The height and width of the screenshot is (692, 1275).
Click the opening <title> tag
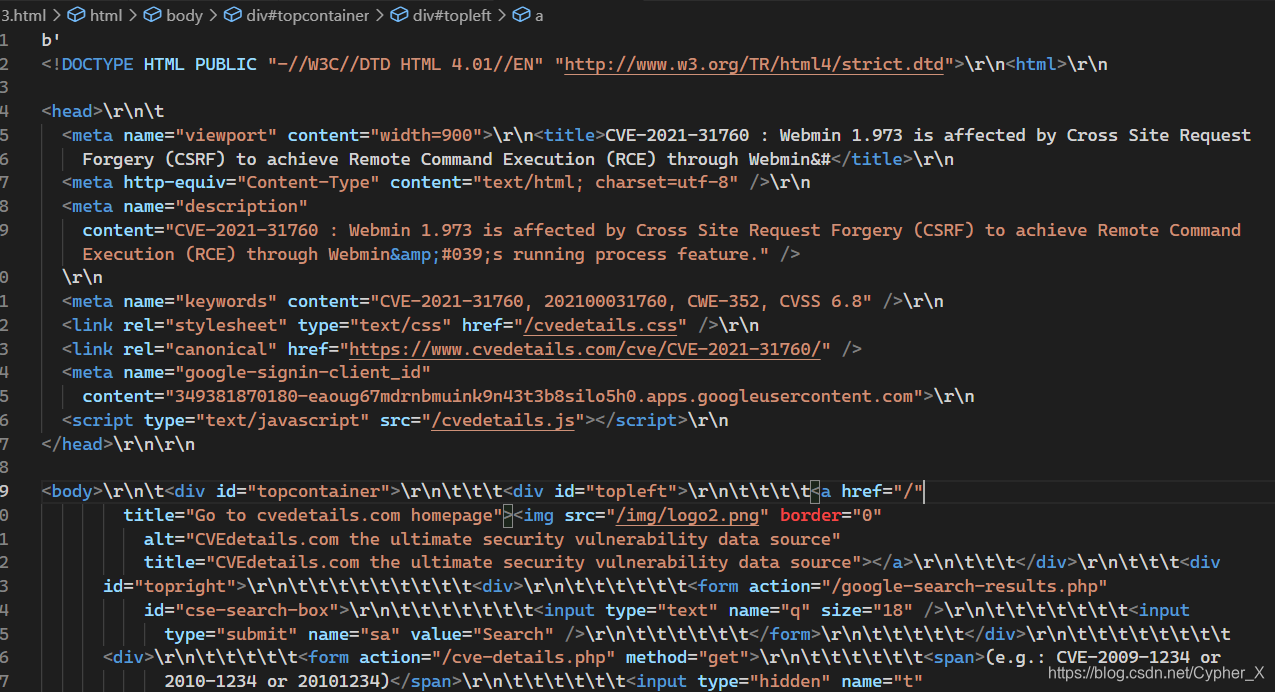point(570,135)
